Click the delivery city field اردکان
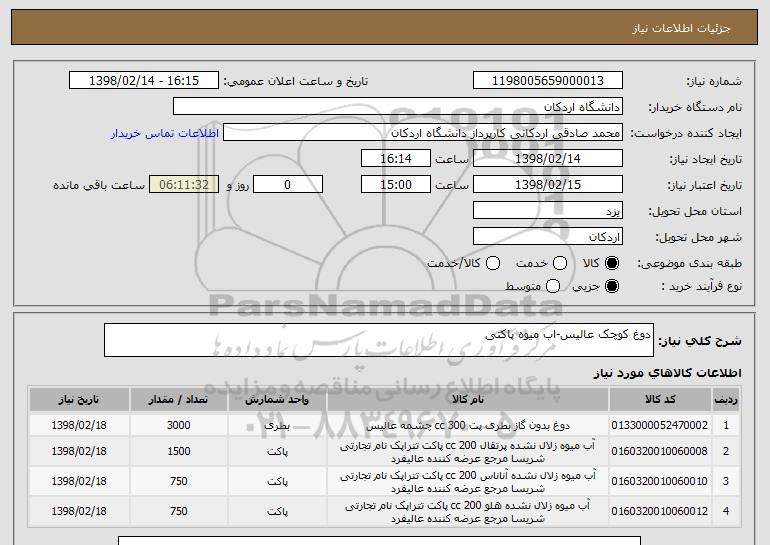The image size is (770, 545). 548,237
